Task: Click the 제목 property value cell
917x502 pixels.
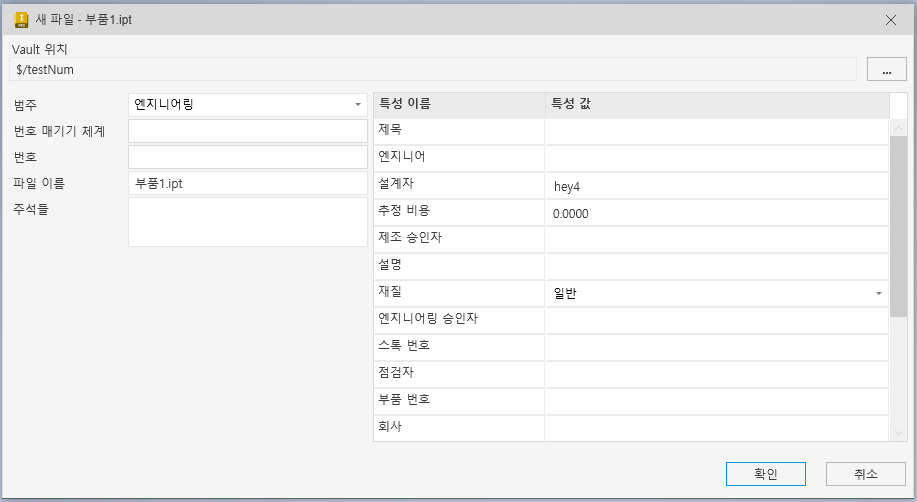Action: pyautogui.click(x=716, y=131)
